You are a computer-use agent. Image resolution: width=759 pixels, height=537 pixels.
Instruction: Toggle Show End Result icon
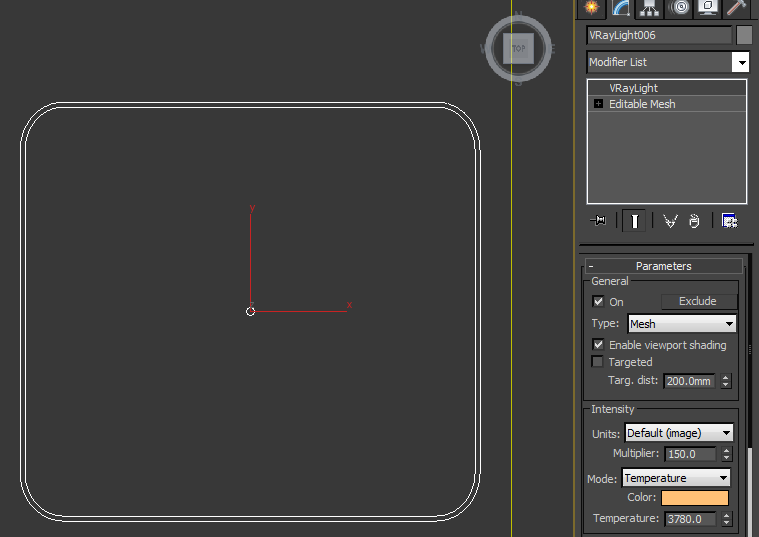coord(634,221)
